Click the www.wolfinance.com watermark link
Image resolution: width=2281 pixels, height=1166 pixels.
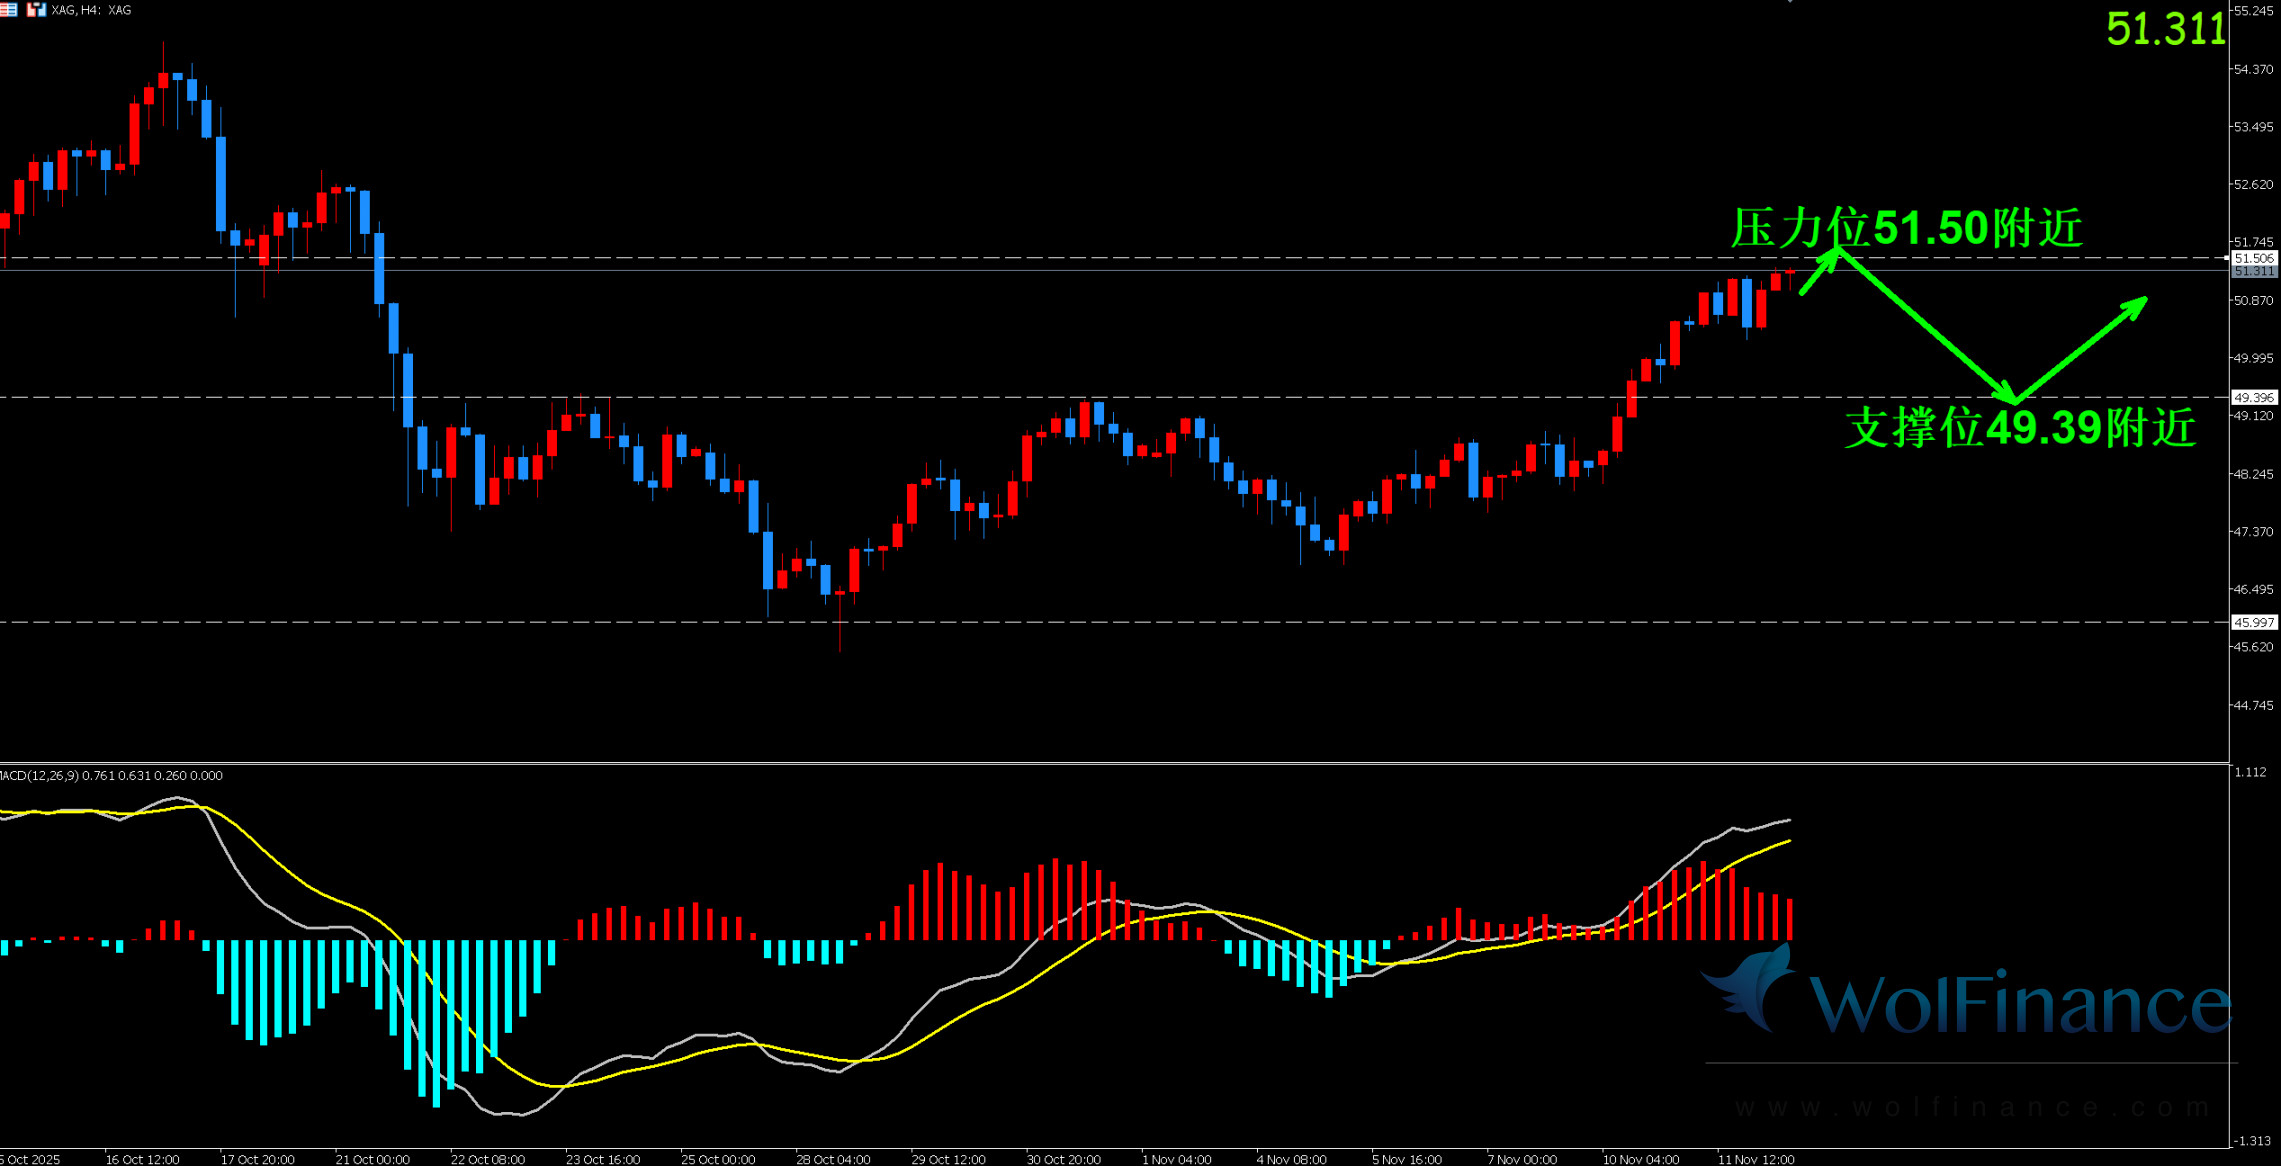[1972, 1108]
